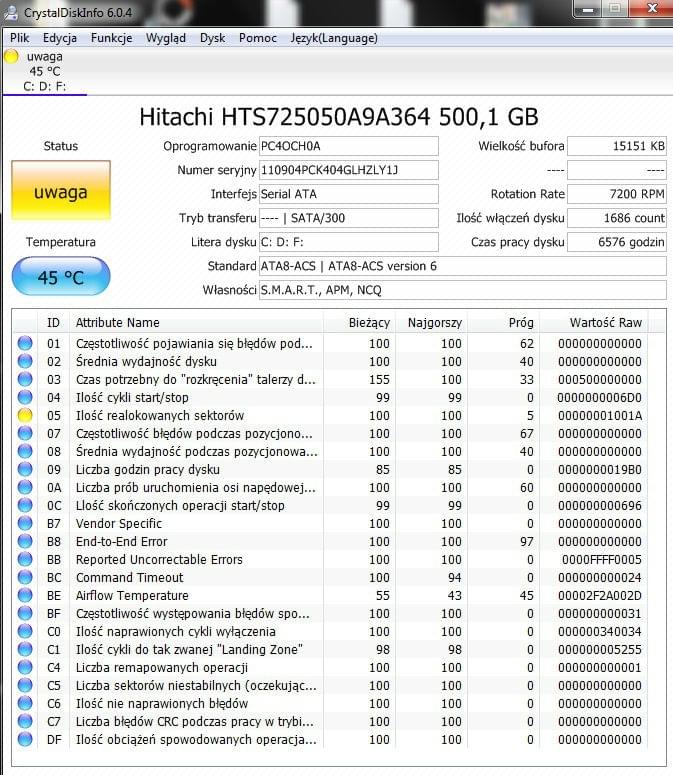Open the Funkcje menu
Image resolution: width=673 pixels, height=775 pixels.
[111, 38]
